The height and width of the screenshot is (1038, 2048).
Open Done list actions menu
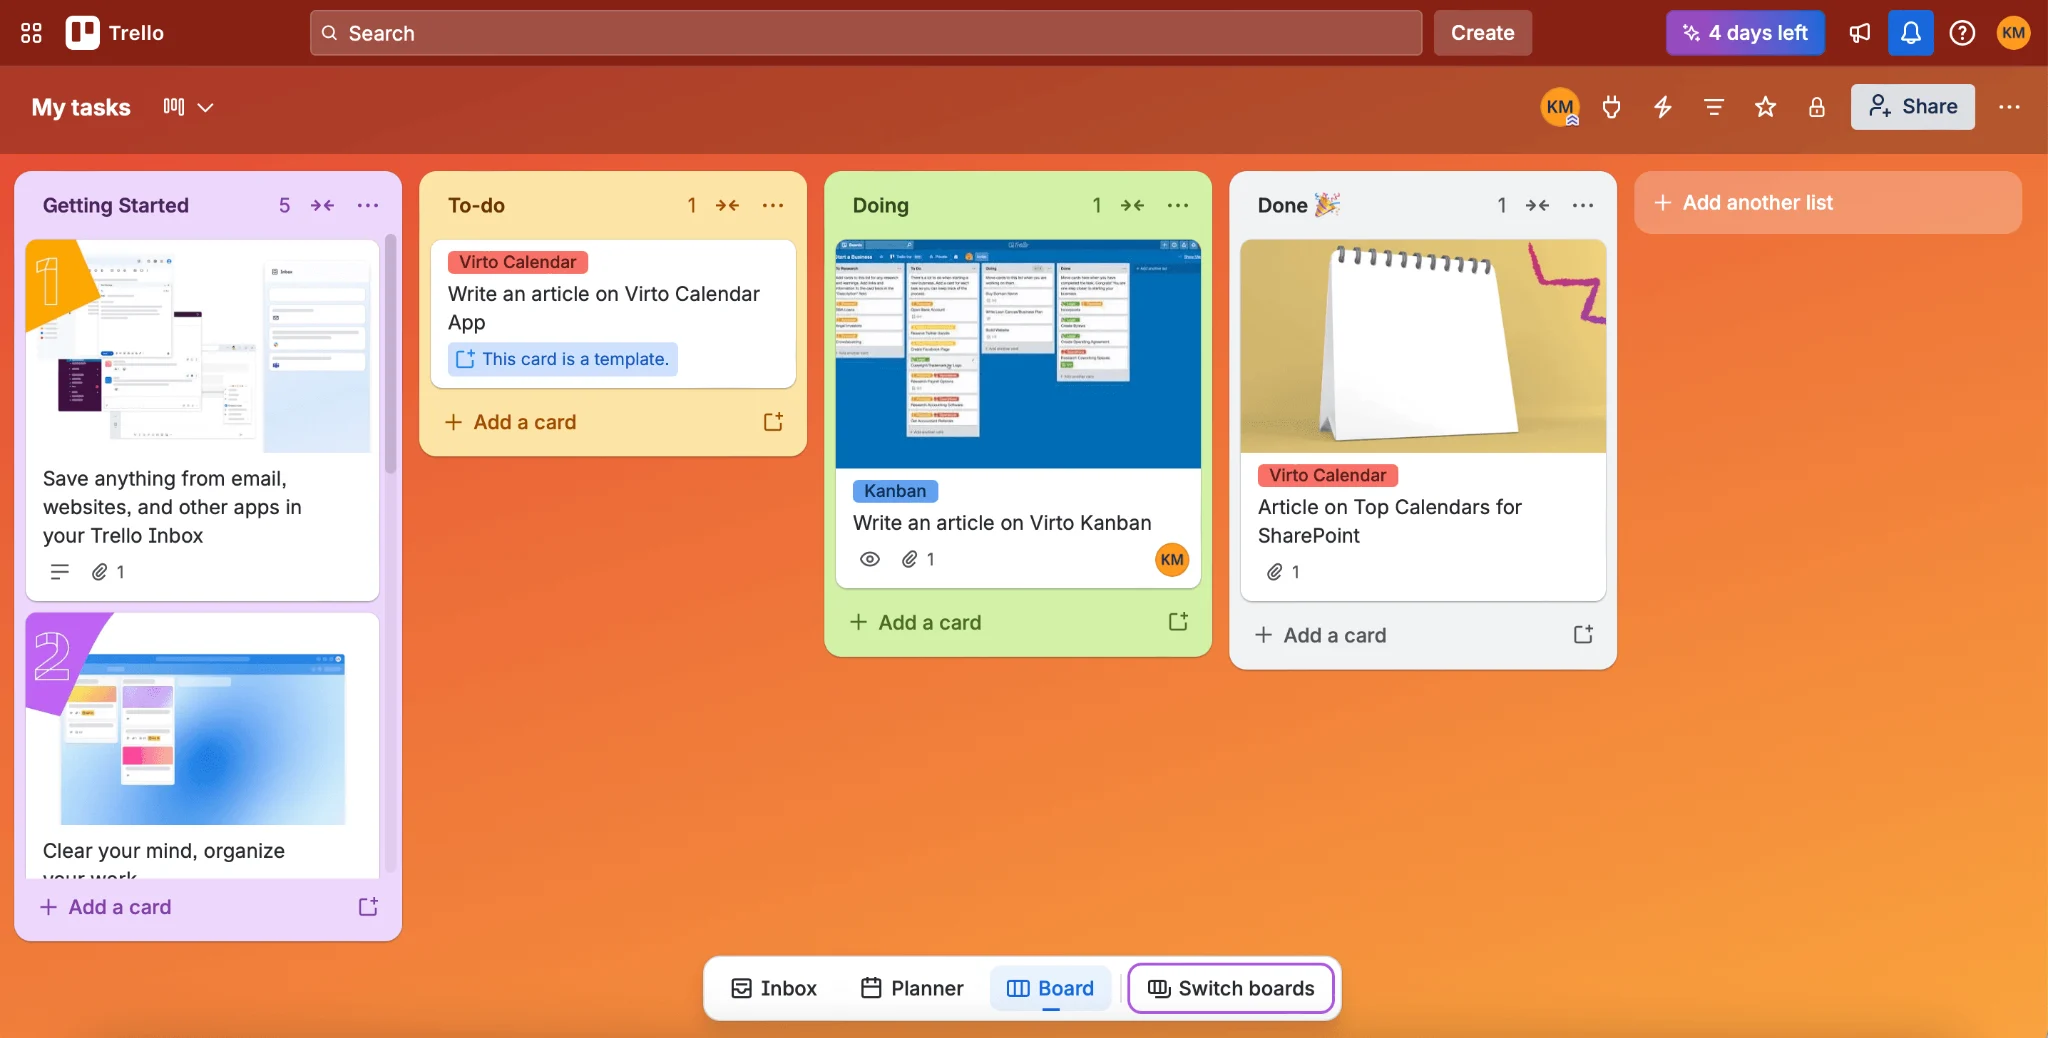click(x=1583, y=205)
